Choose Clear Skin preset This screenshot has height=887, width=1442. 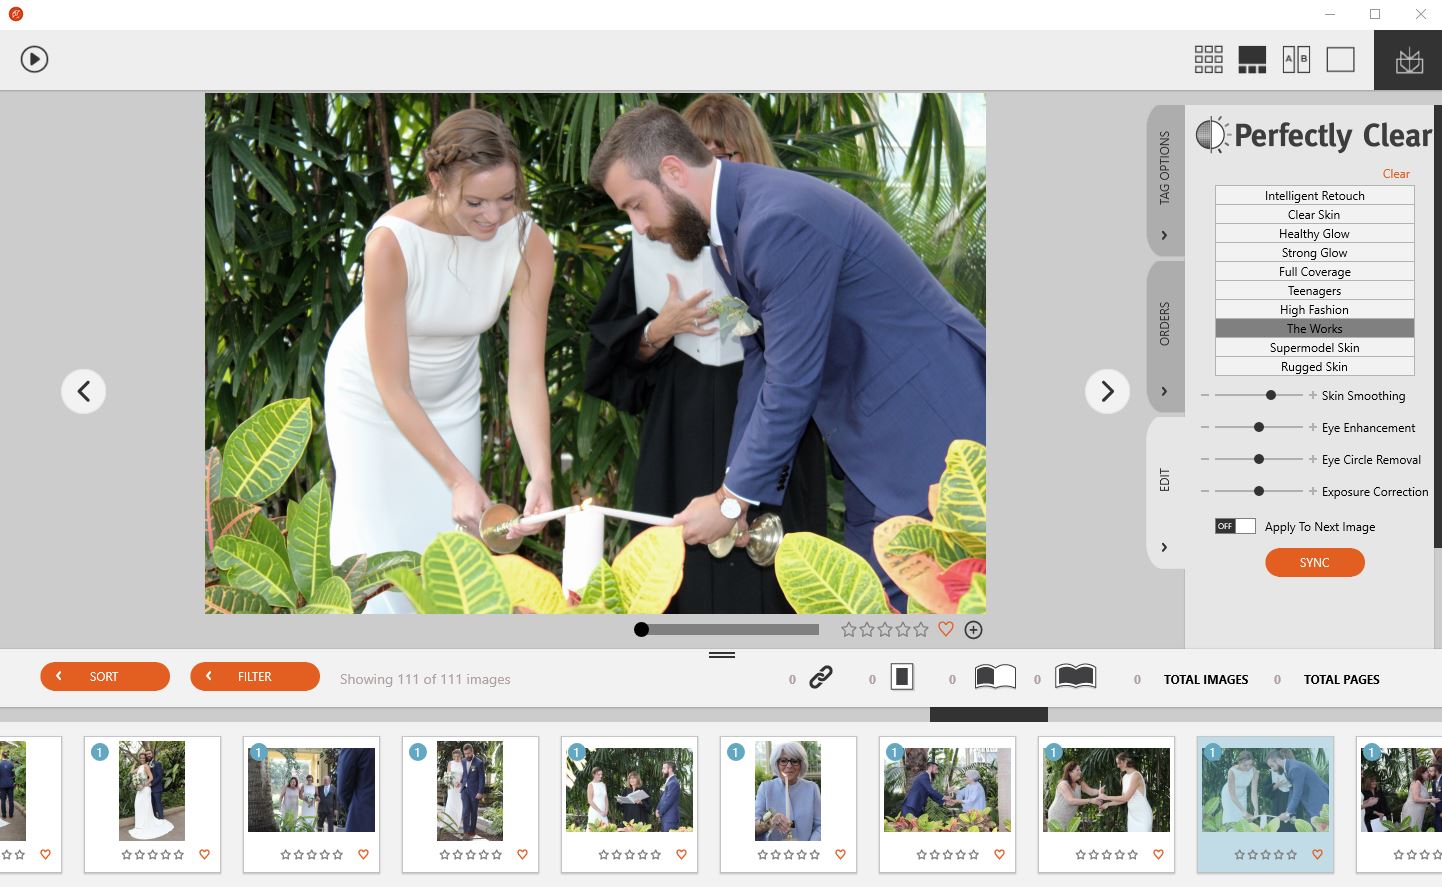click(1314, 215)
